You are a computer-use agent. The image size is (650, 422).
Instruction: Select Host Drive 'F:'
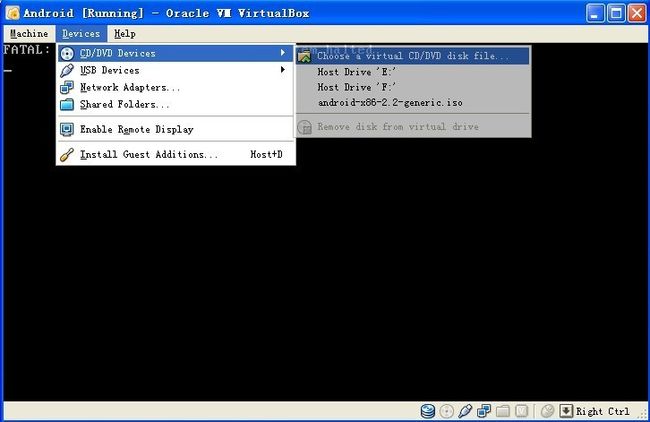point(413,87)
